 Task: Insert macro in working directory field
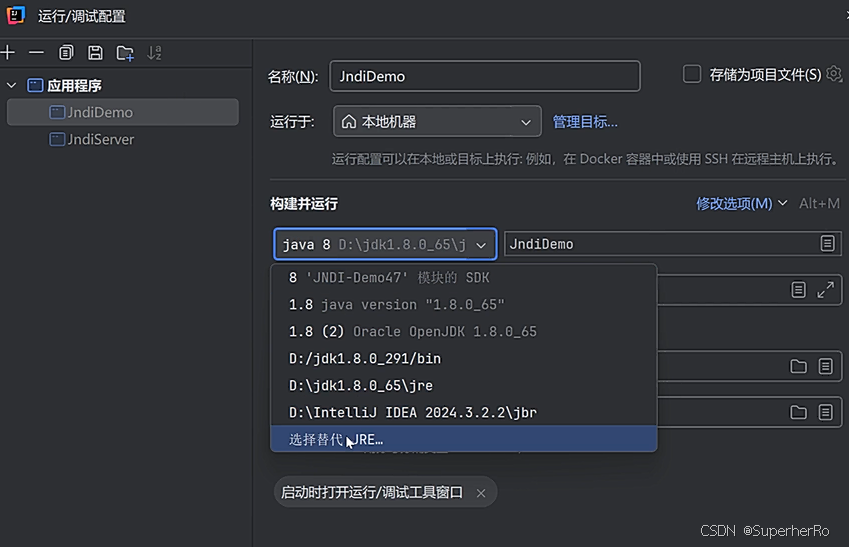[x=826, y=367]
